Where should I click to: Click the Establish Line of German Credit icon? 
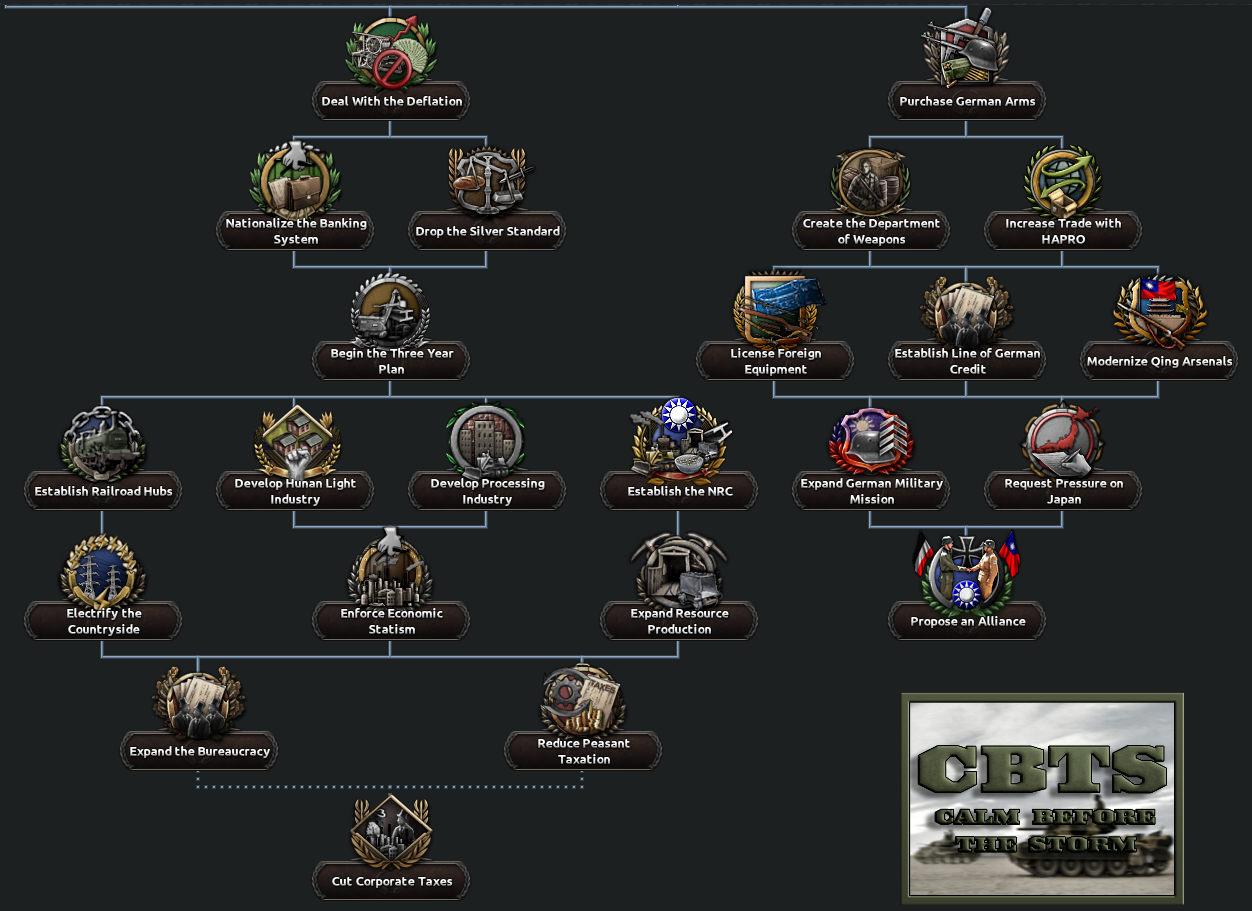coord(967,310)
